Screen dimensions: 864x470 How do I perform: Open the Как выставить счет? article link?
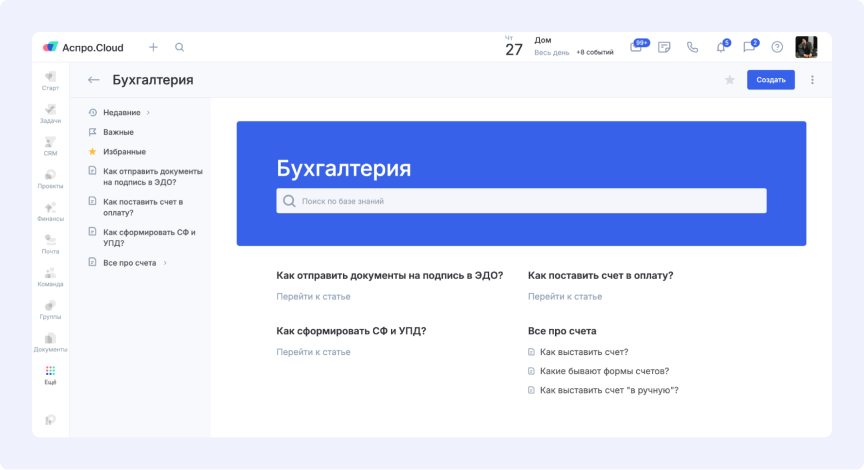click(583, 352)
